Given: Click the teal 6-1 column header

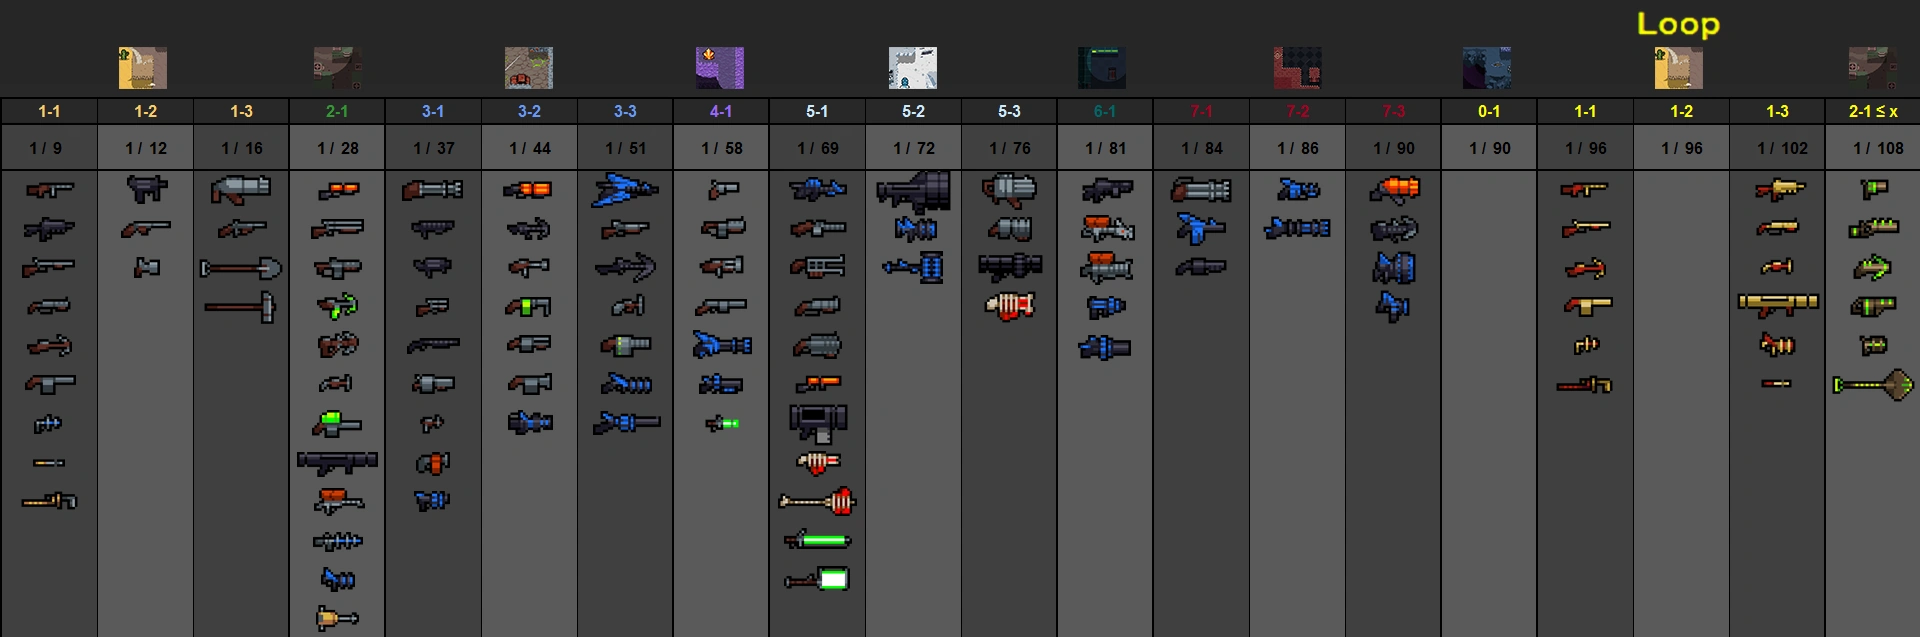Looking at the screenshot, I should point(1105,111).
